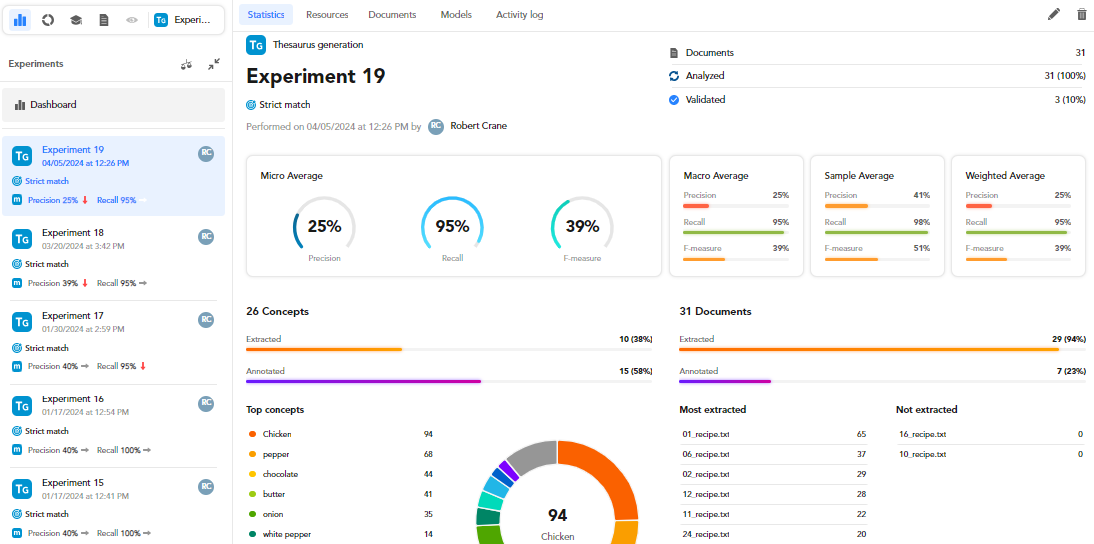Switch to the Resources tab
Screen dimensions: 1094x544
tap(327, 15)
